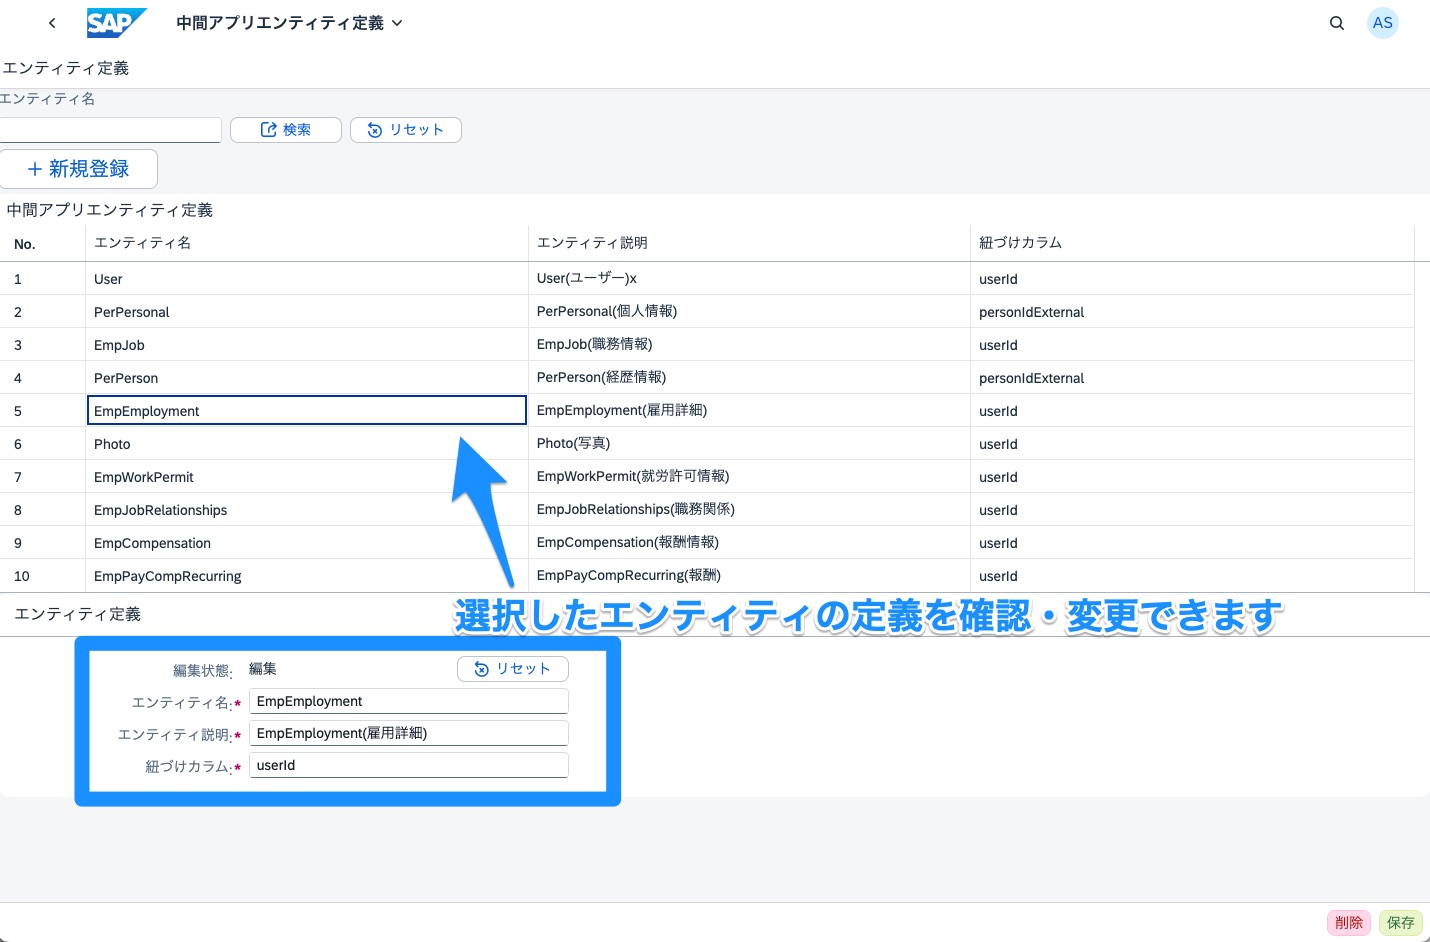This screenshot has width=1430, height=942.
Task: Select the EmpEmployment entity name cell
Action: [x=307, y=411]
